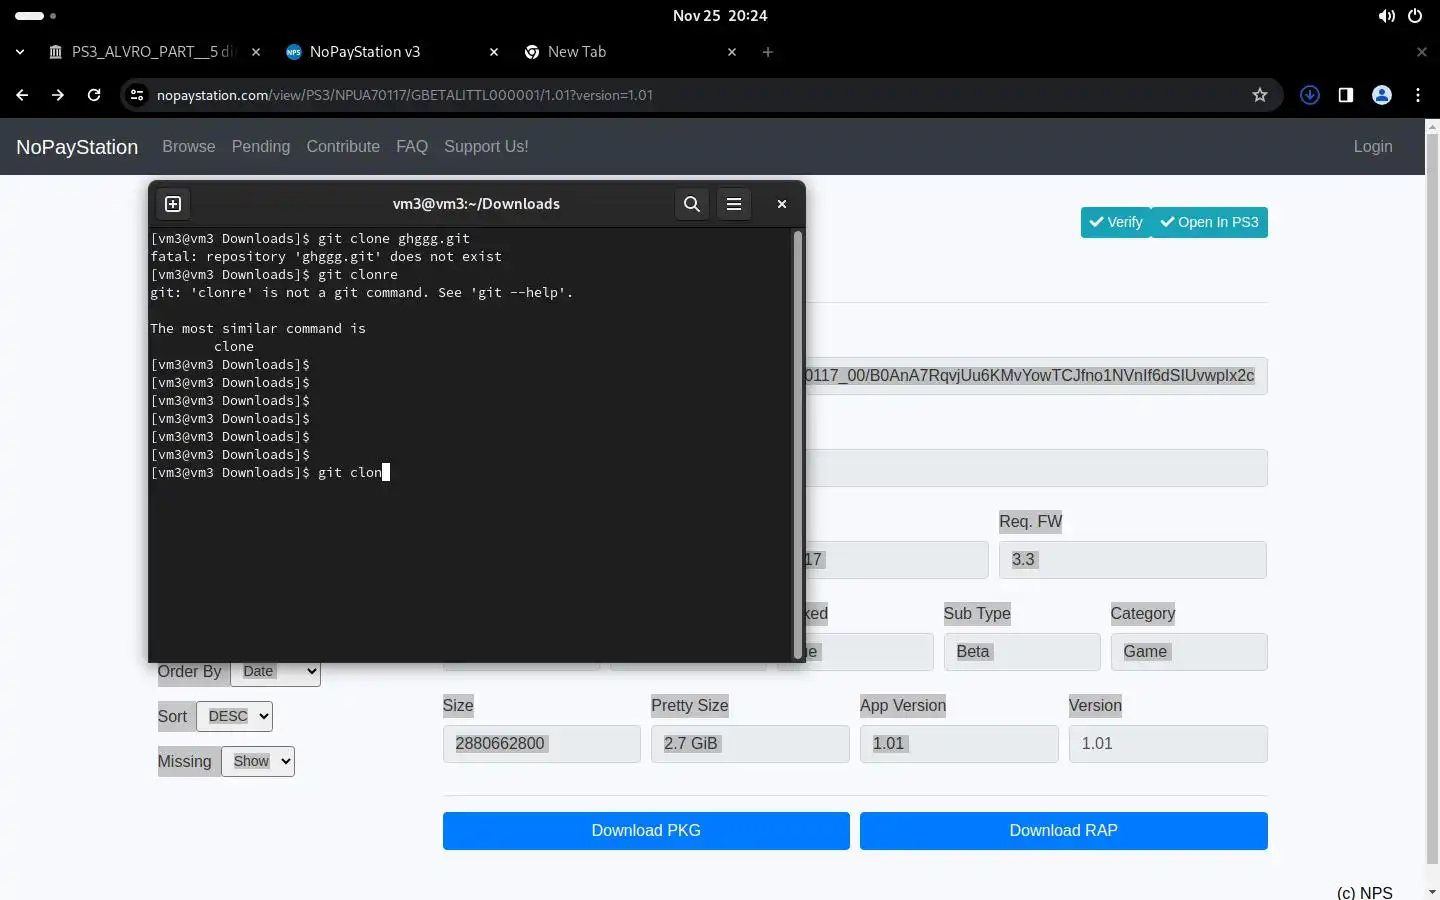Click the page vertical scrollbar
This screenshot has width=1440, height=900.
pyautogui.click(x=1432, y=497)
